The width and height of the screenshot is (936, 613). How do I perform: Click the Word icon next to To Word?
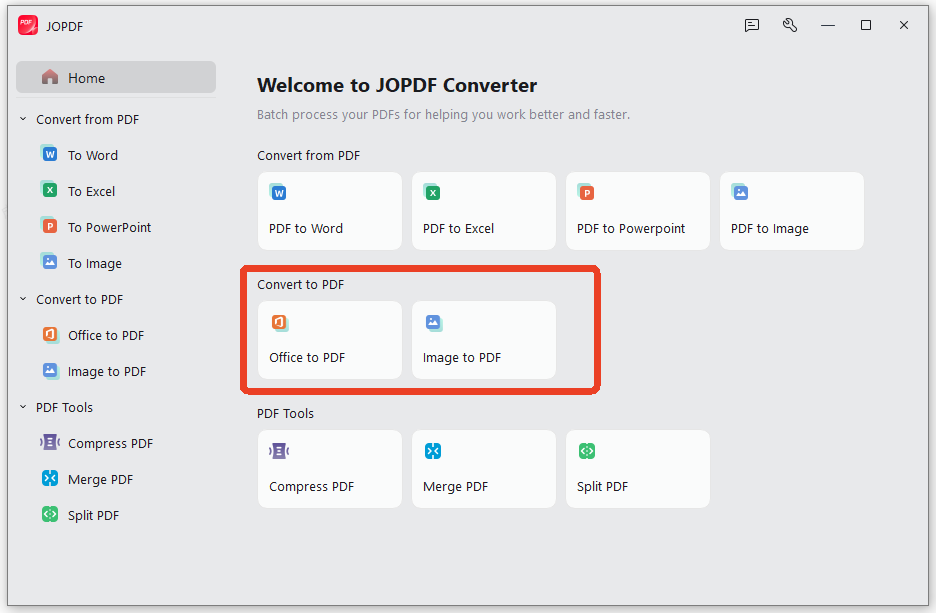50,154
